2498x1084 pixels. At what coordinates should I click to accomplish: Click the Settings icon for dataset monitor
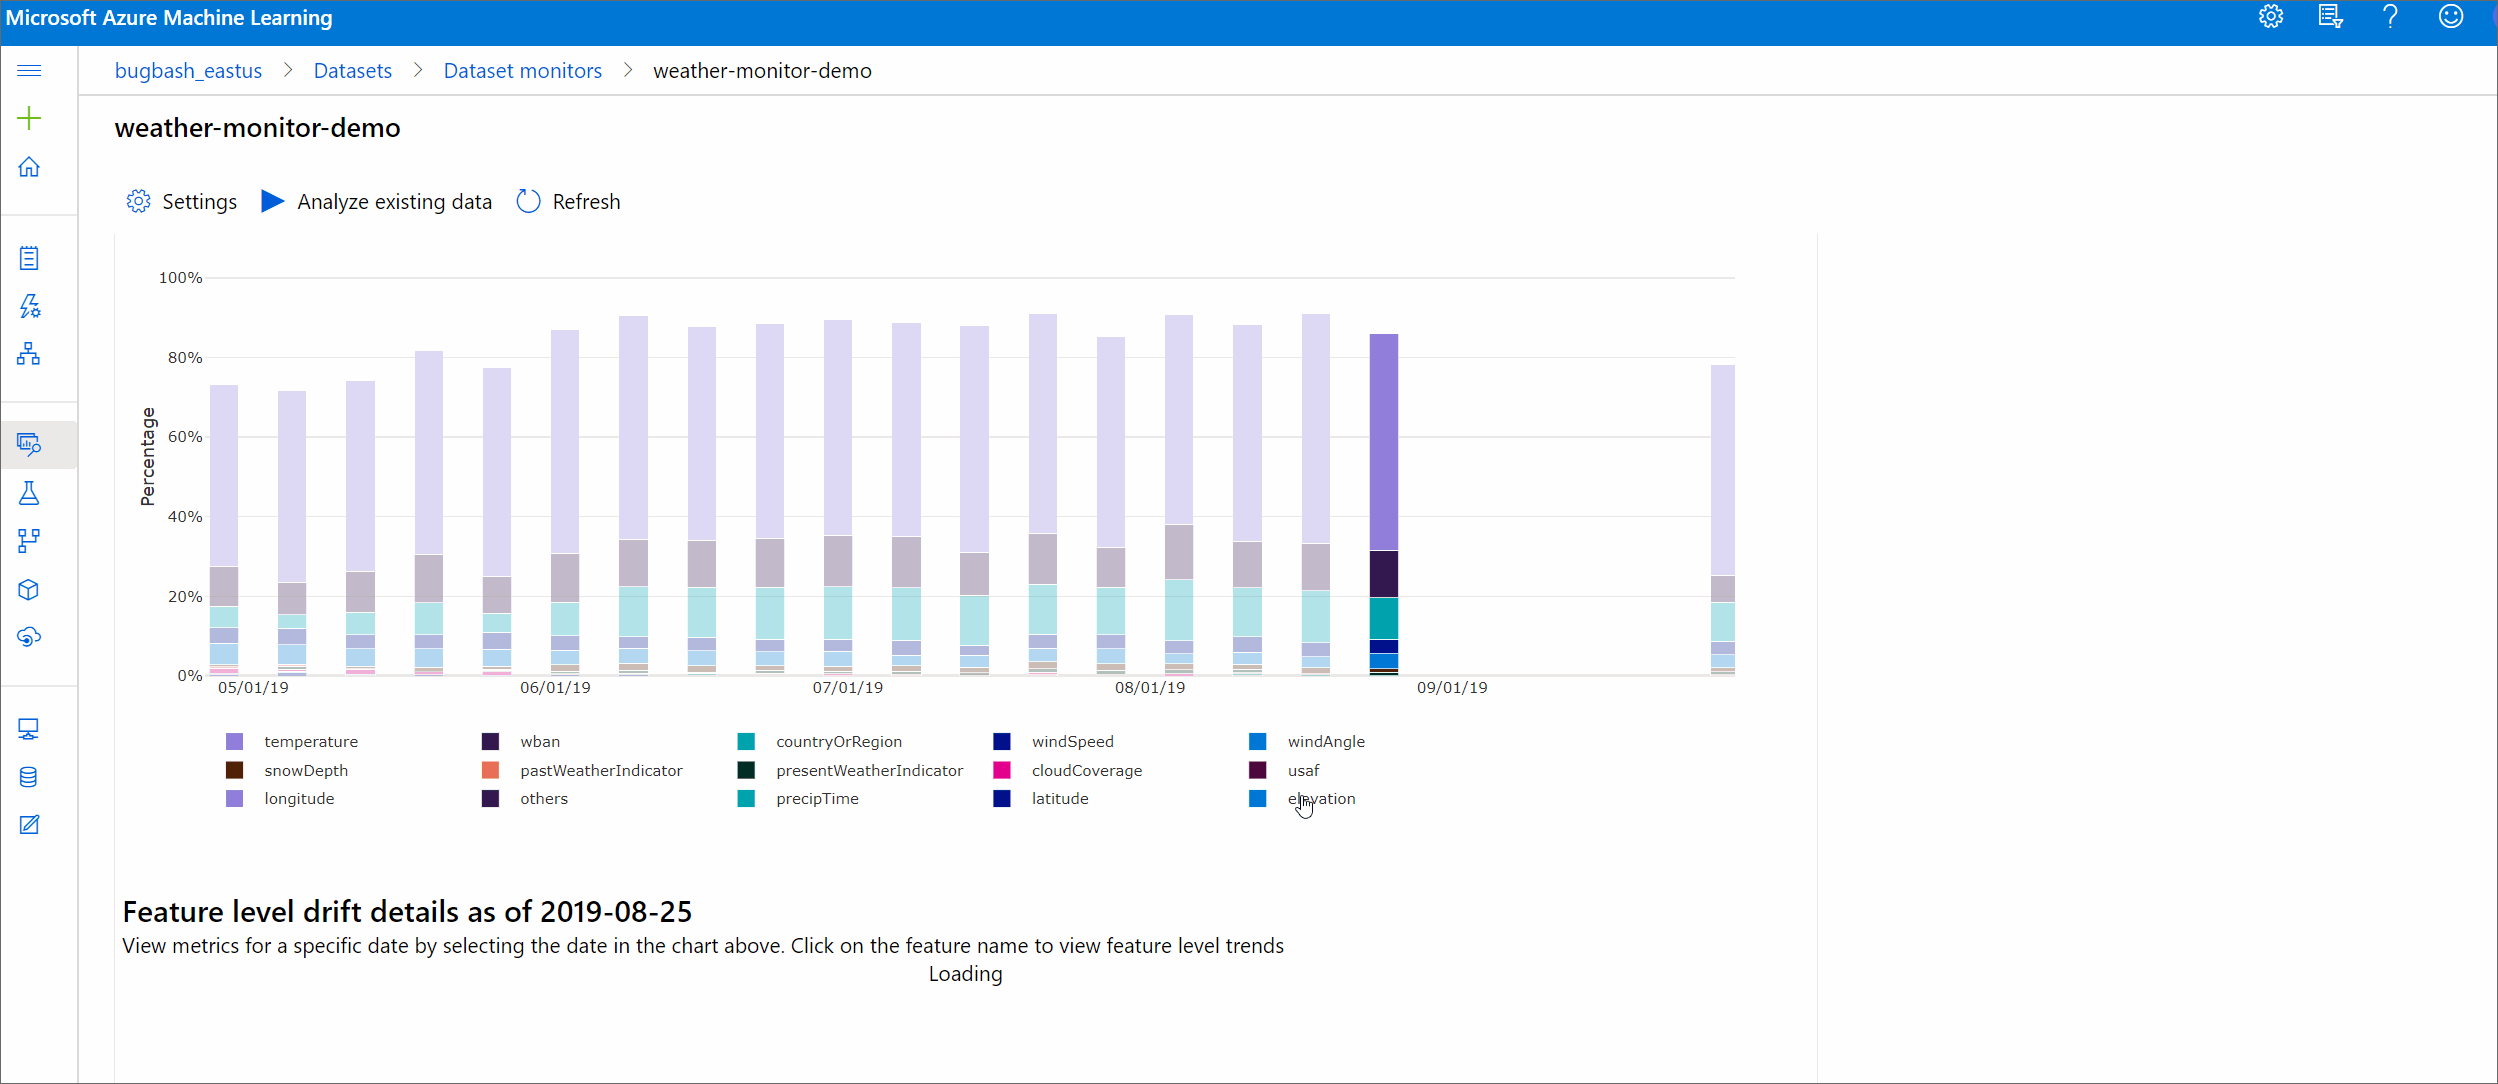click(x=139, y=201)
